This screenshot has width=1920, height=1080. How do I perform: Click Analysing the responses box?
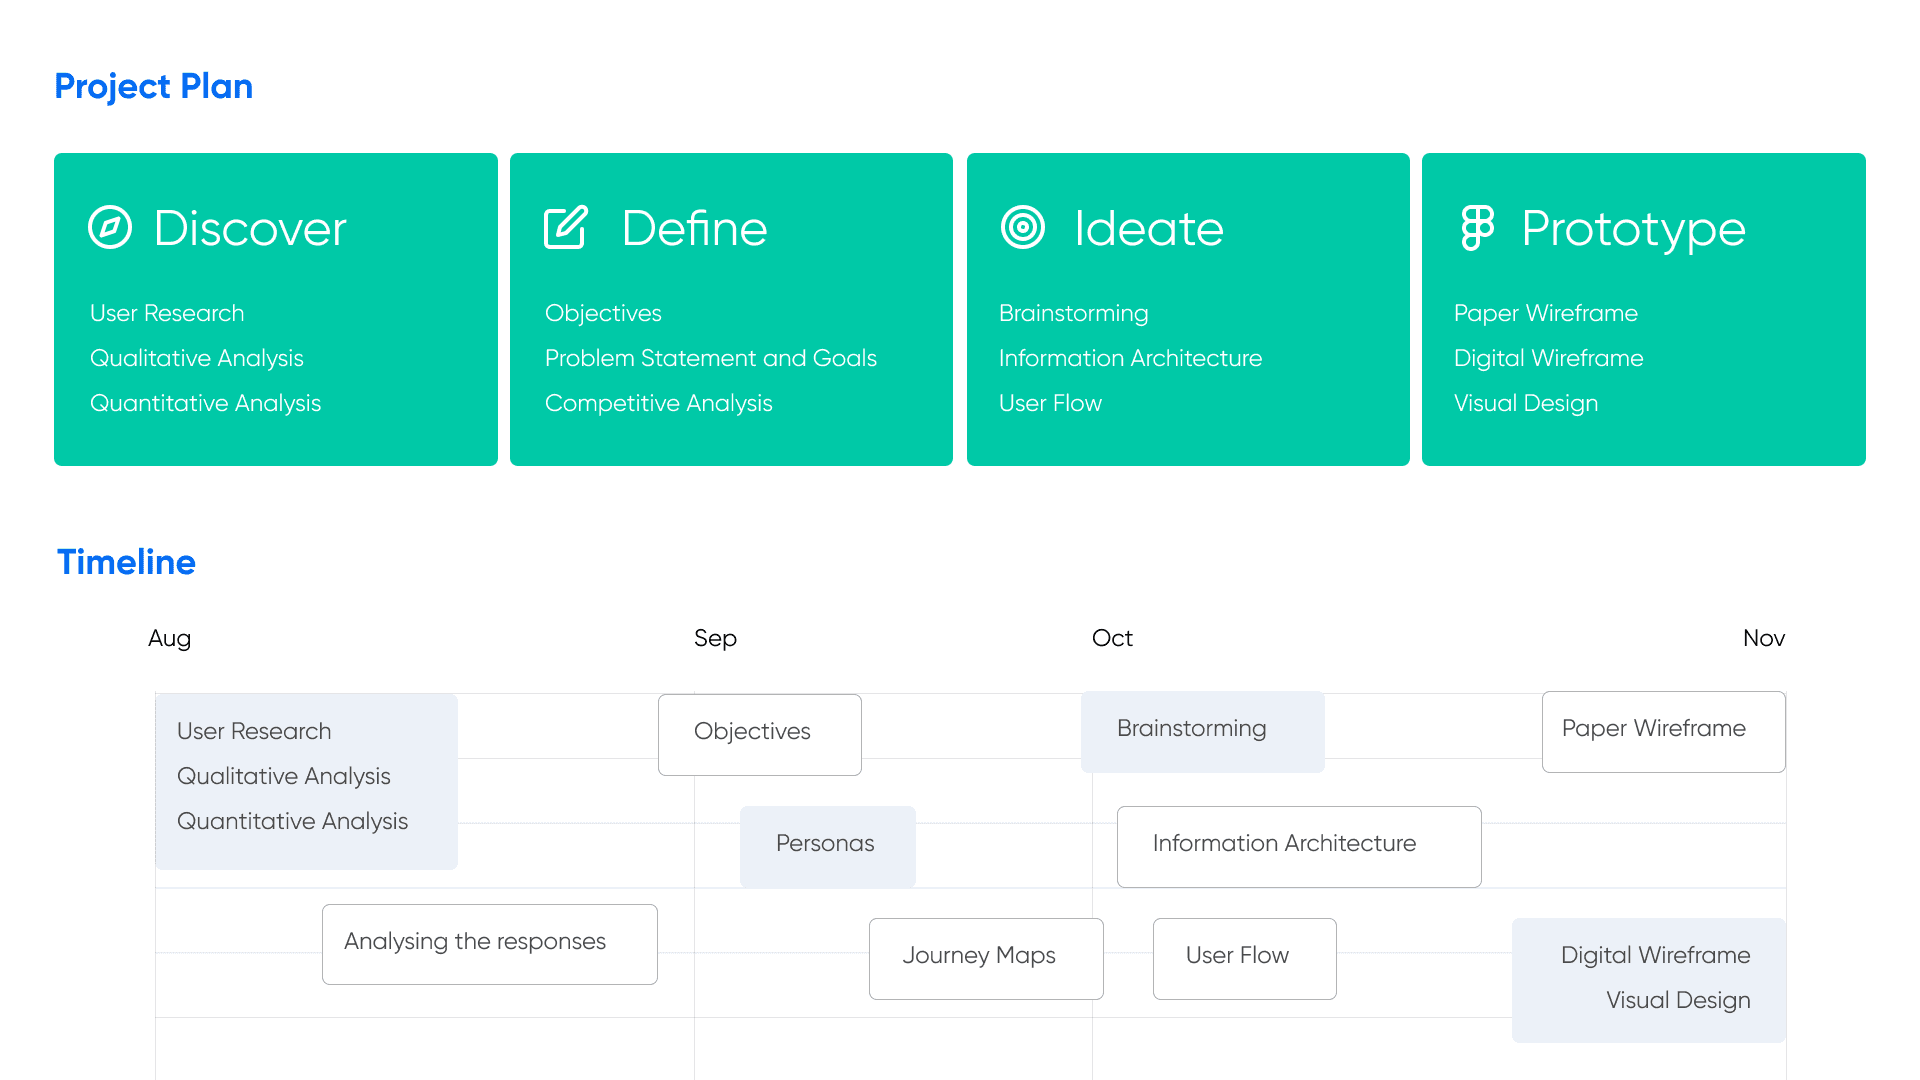[489, 944]
